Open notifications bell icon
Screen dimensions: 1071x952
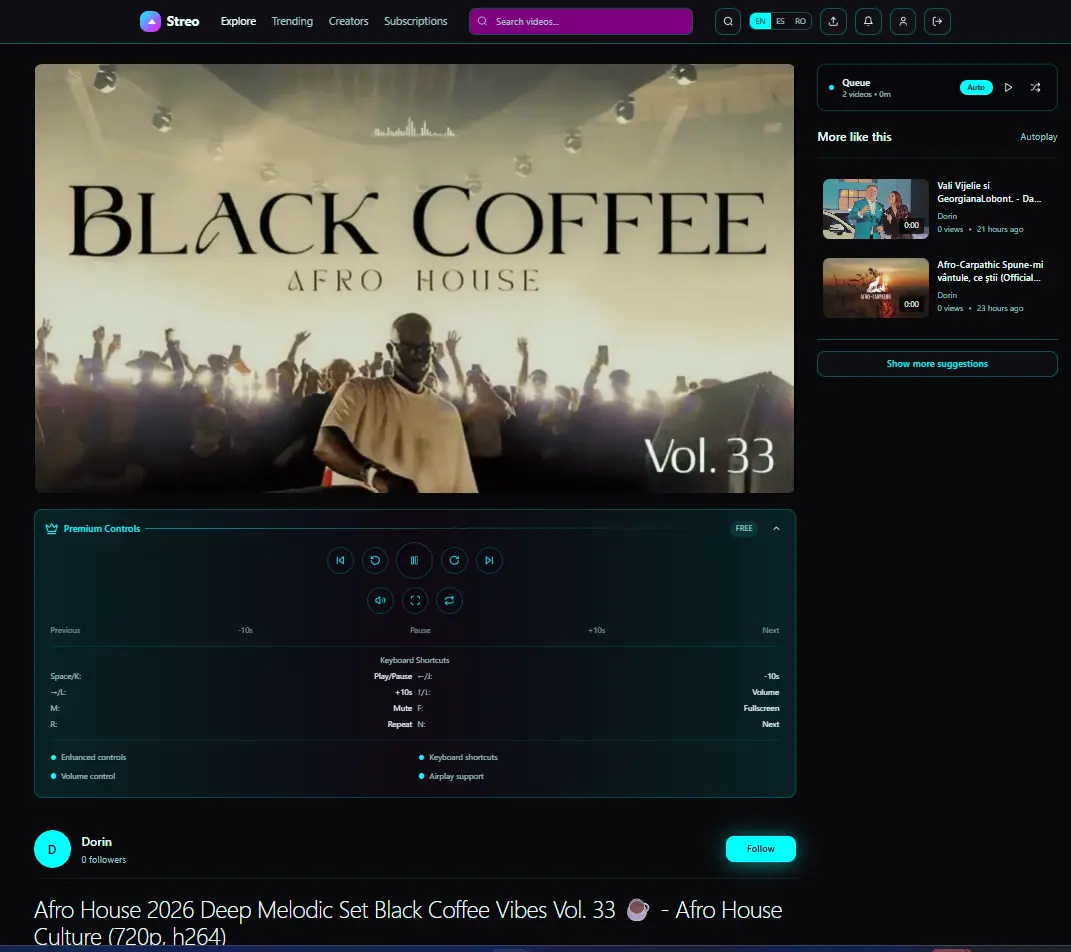pos(868,21)
